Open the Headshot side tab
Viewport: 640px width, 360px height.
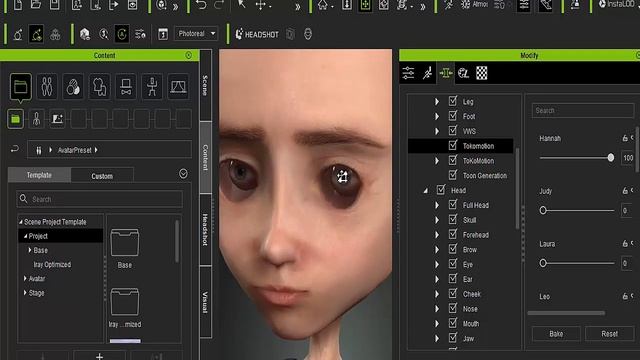(205, 229)
